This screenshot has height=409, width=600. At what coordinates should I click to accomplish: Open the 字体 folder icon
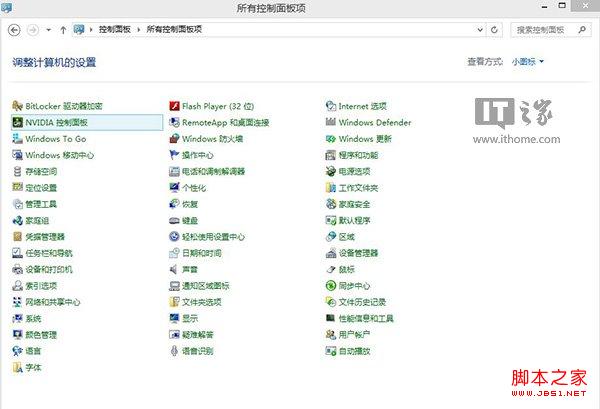point(18,367)
